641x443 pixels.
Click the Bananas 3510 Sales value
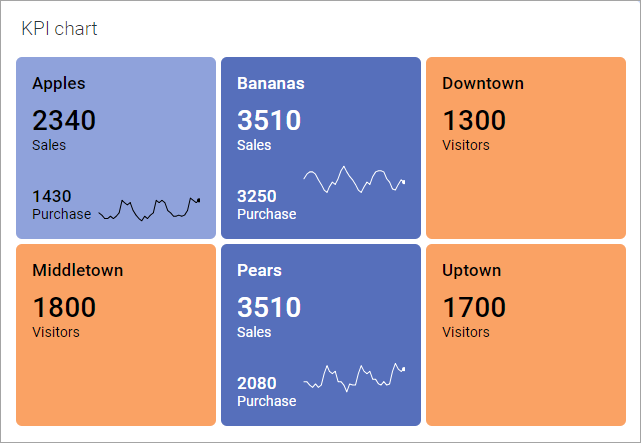(x=269, y=121)
